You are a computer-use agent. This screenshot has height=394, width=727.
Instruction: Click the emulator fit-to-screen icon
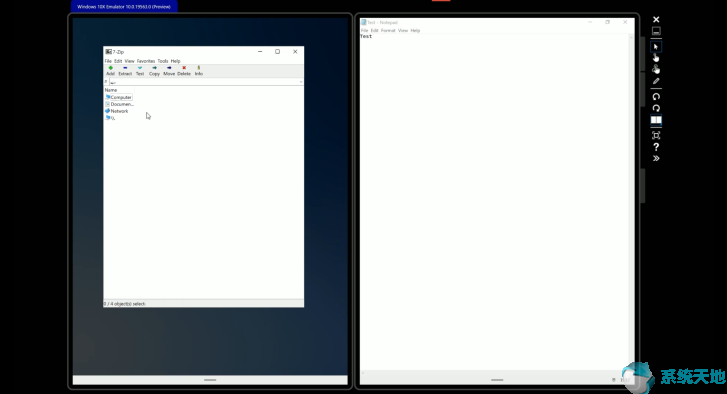pyautogui.click(x=656, y=135)
